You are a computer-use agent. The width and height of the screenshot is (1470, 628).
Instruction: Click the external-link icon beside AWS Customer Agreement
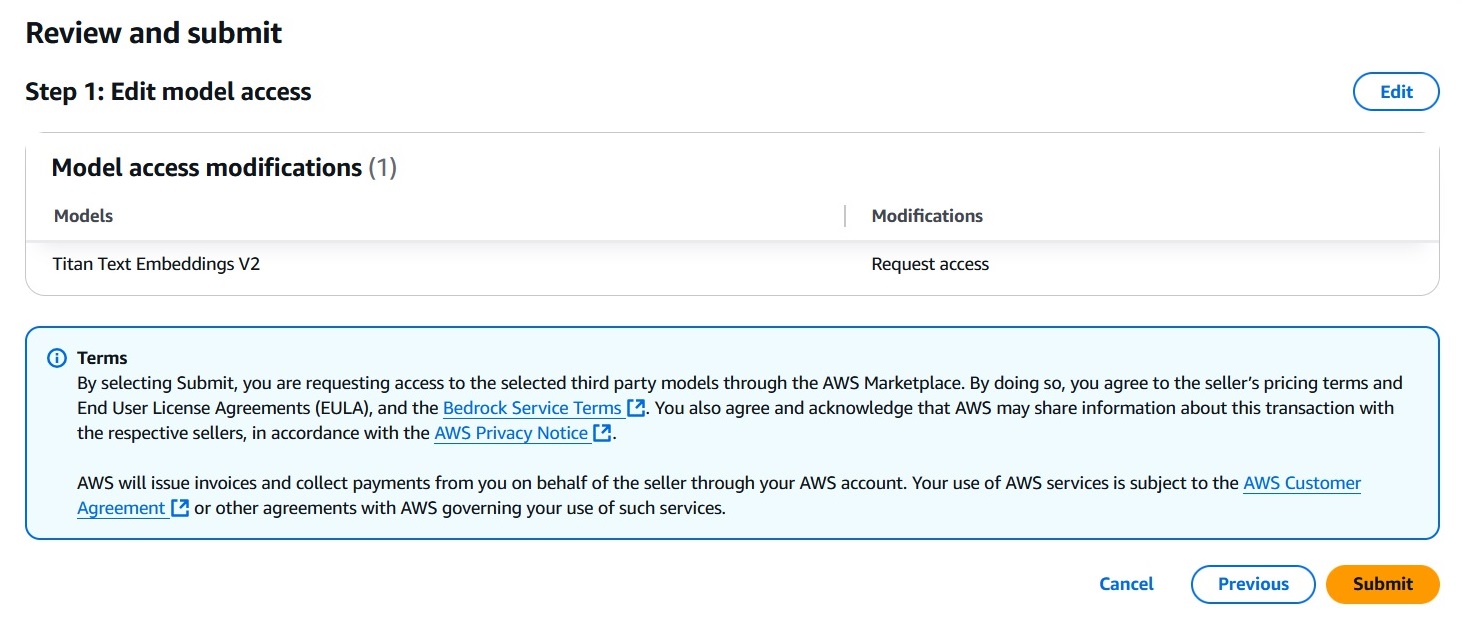coord(178,507)
